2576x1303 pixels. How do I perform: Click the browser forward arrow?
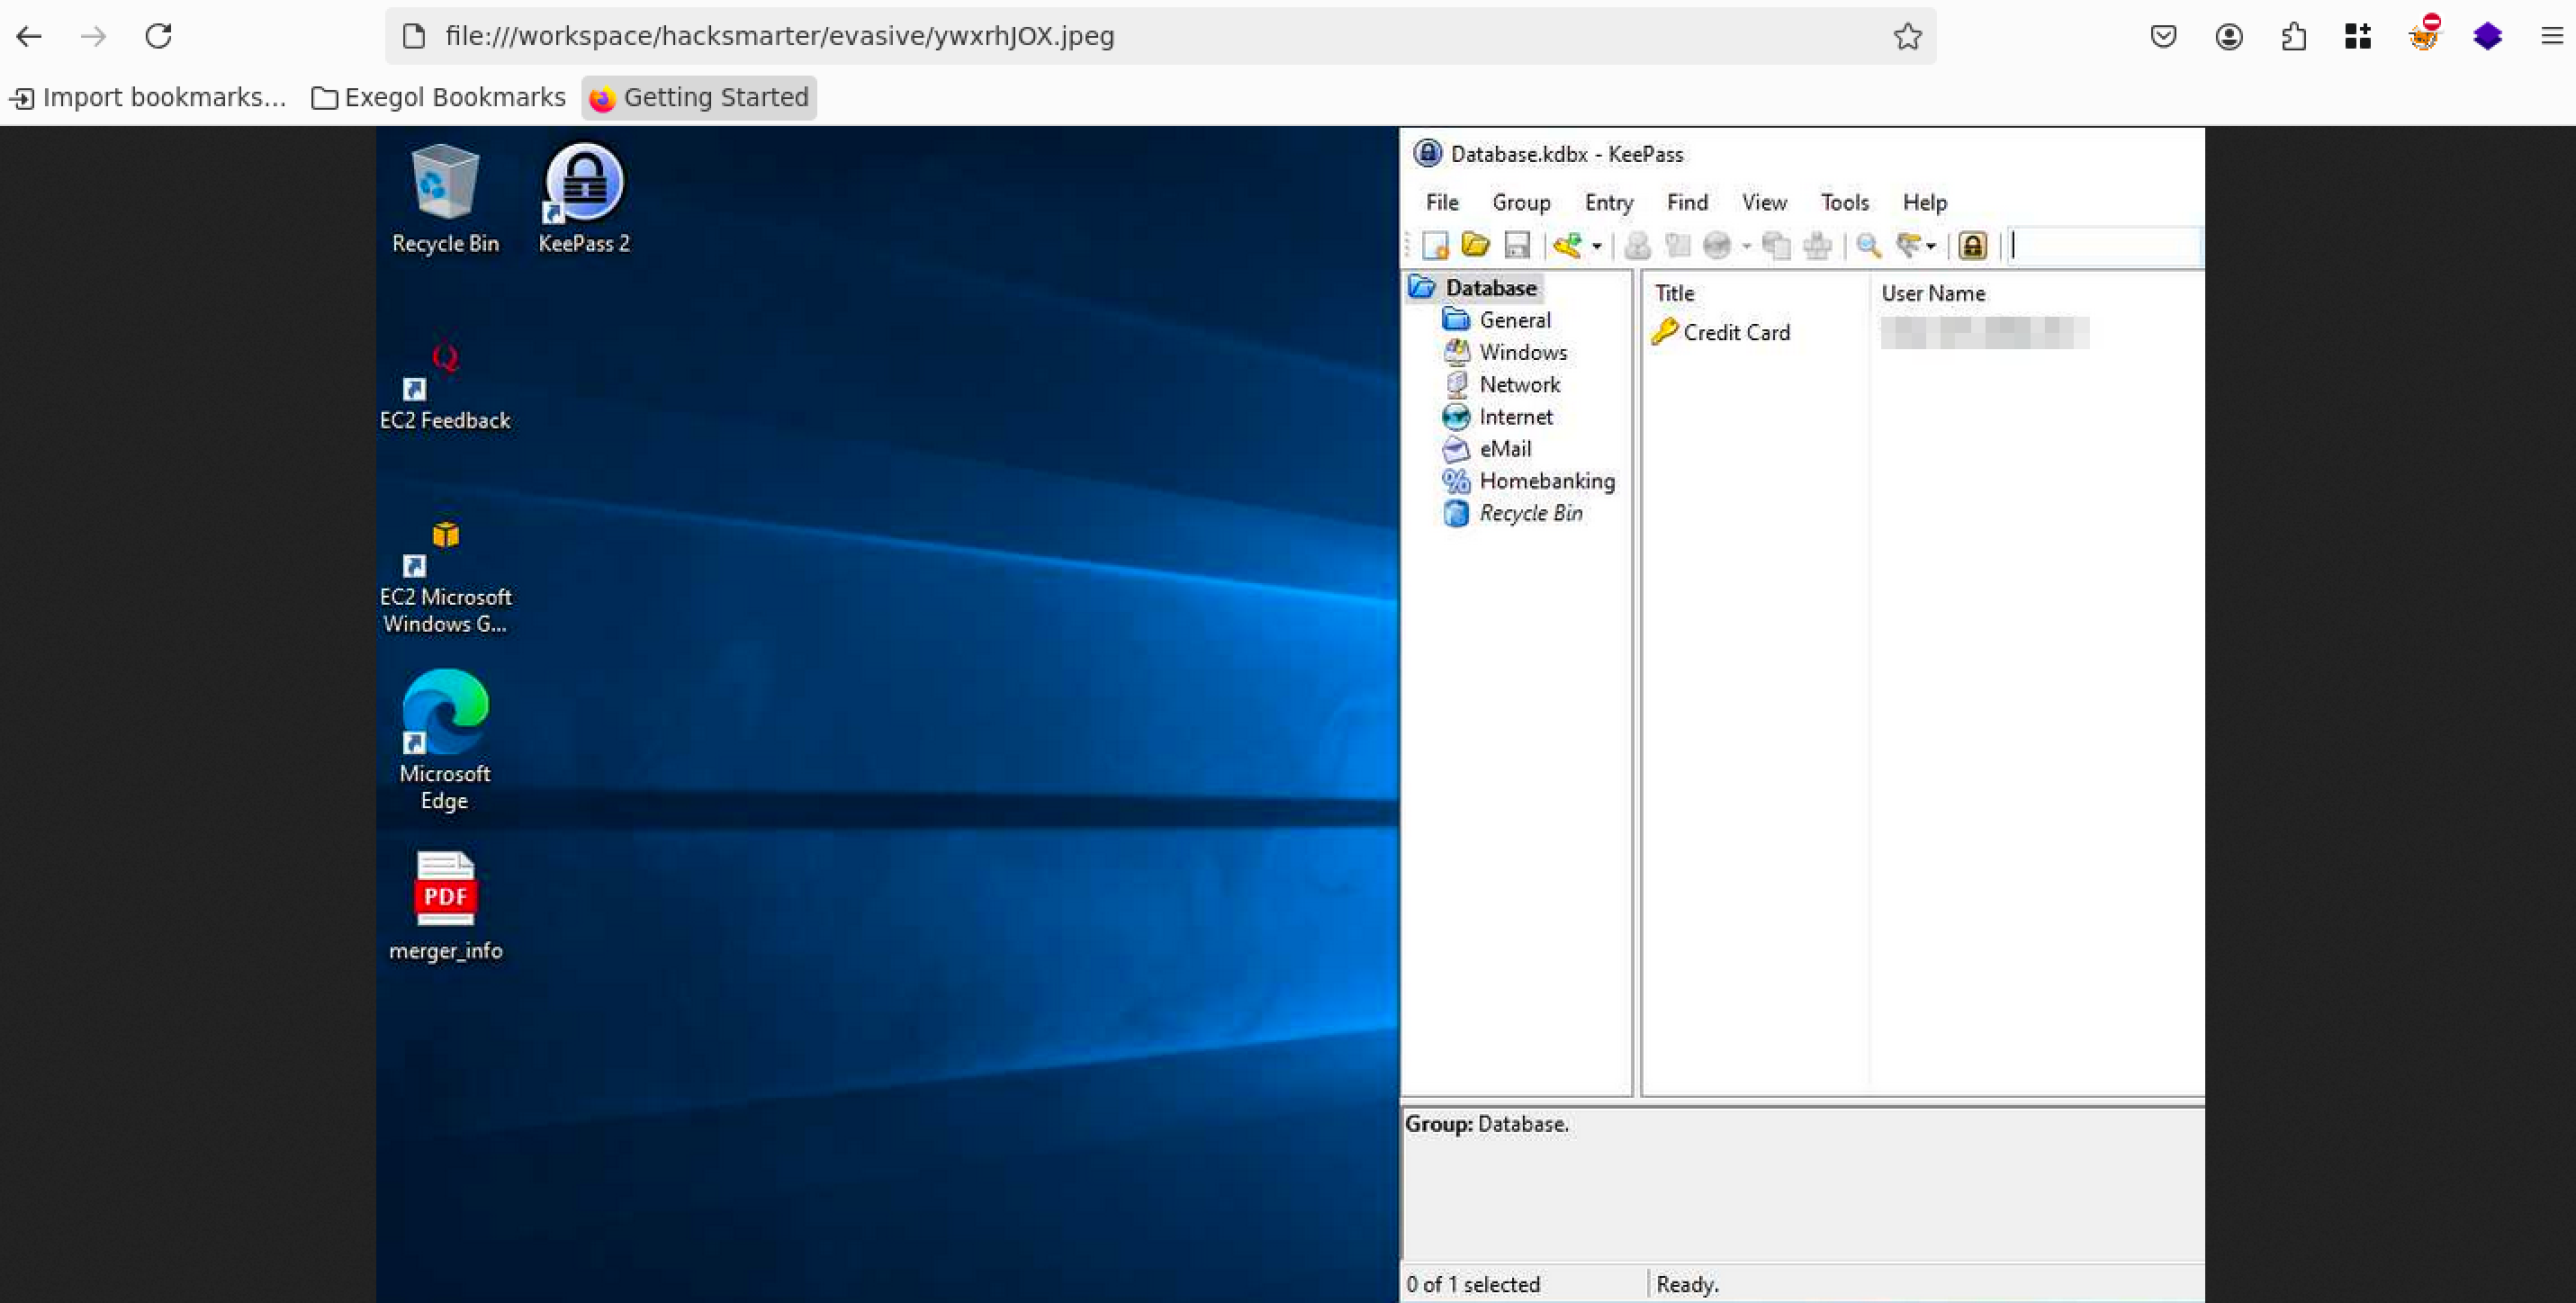click(93, 37)
